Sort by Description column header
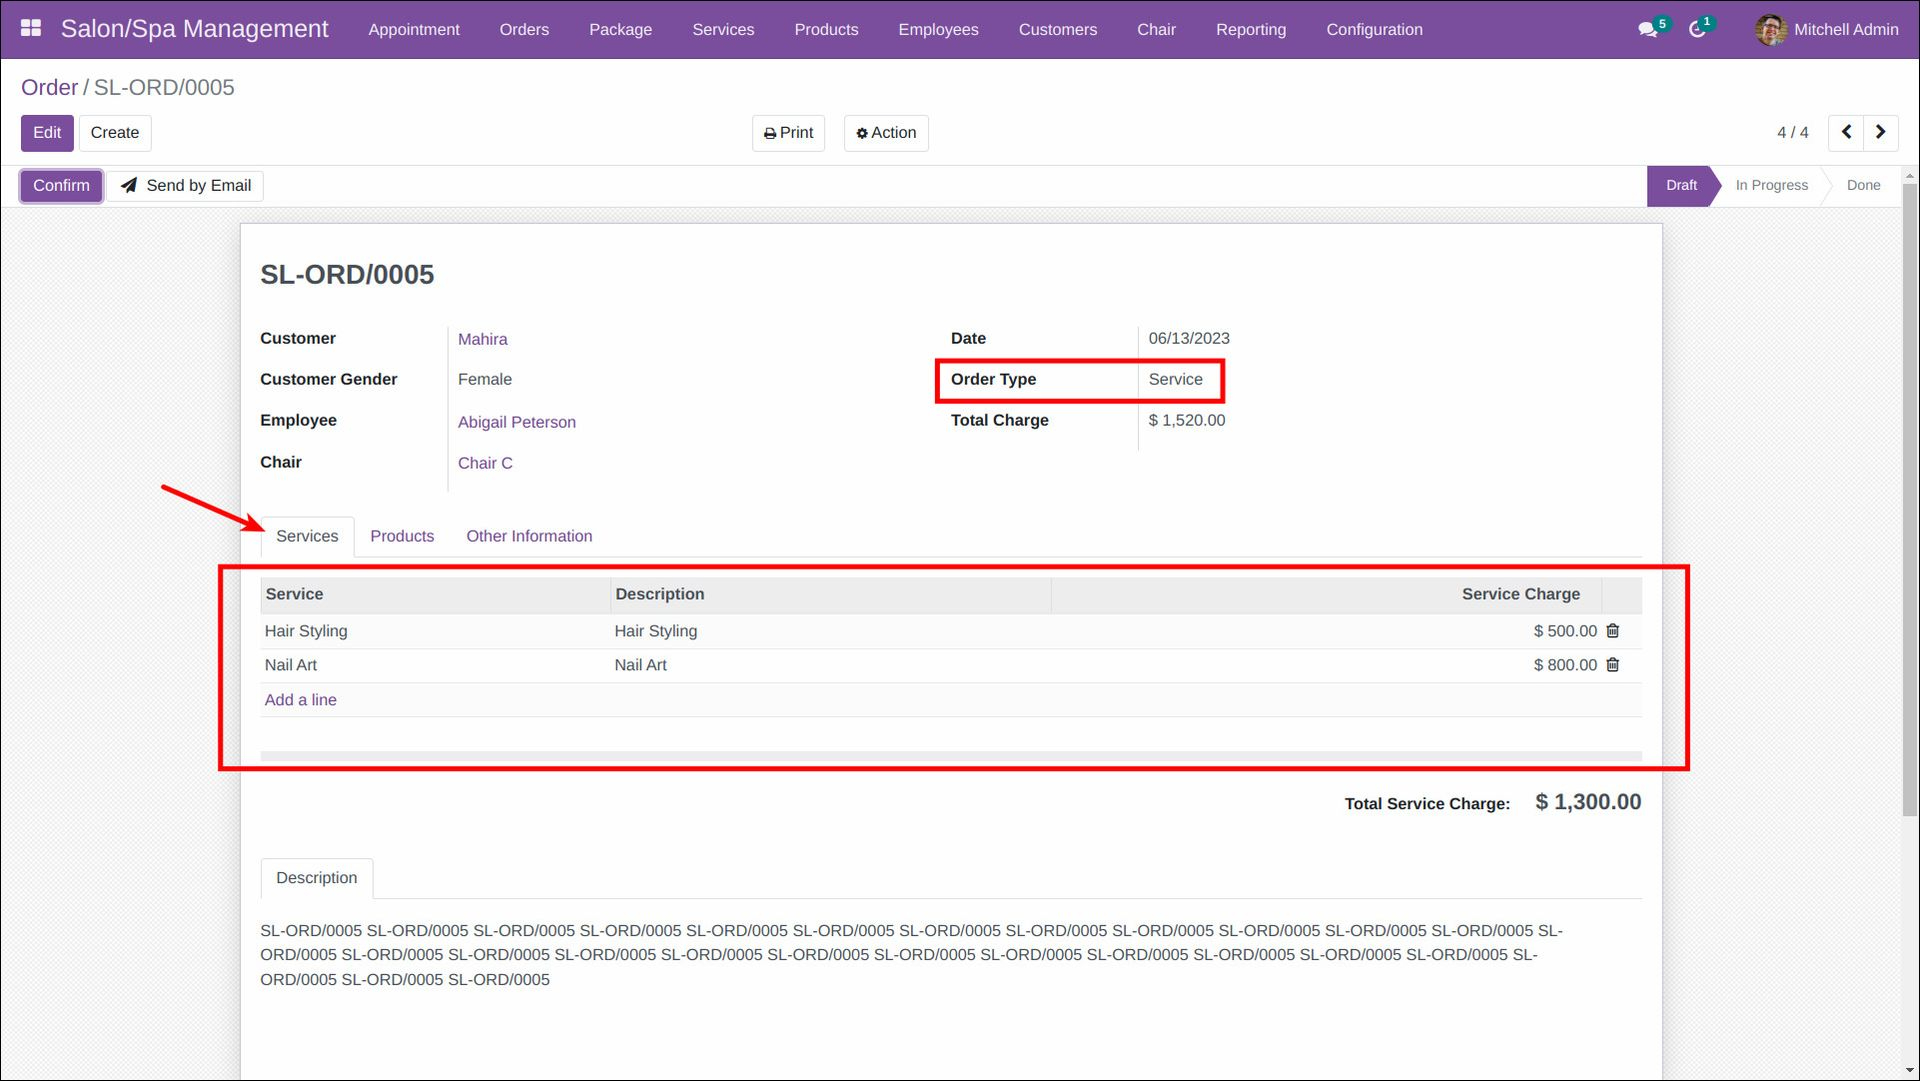Screen dimensions: 1920x1081 (x=830, y=594)
